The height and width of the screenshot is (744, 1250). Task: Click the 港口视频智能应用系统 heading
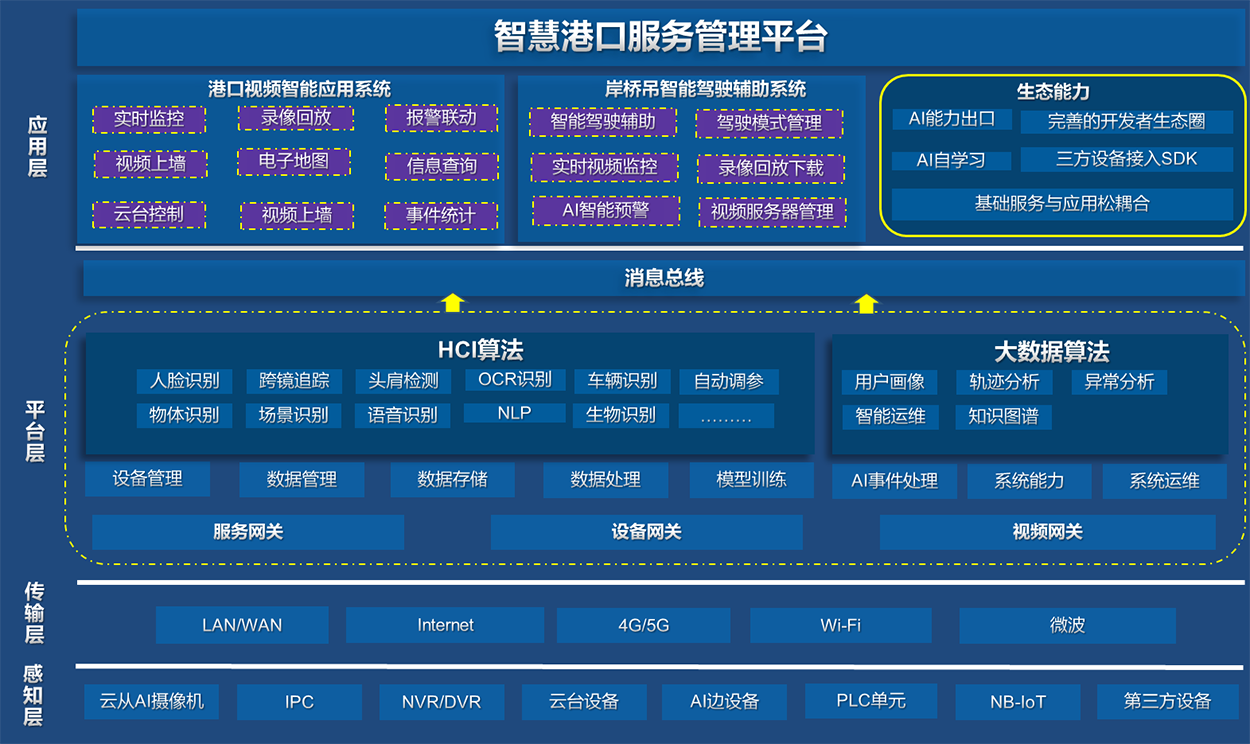tap(299, 88)
